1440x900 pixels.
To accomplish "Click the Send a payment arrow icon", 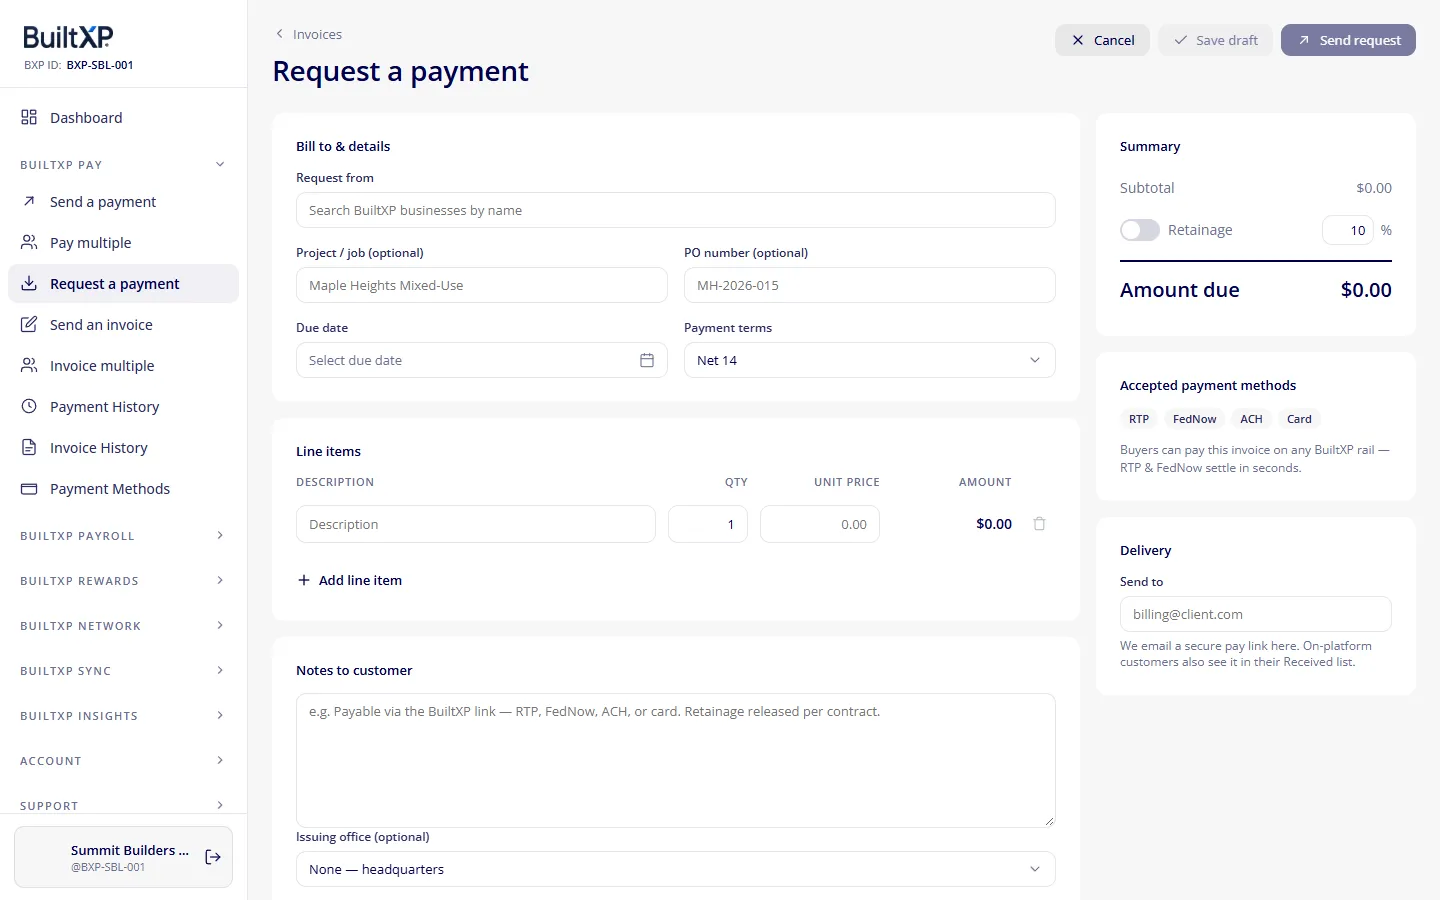I will [x=29, y=201].
